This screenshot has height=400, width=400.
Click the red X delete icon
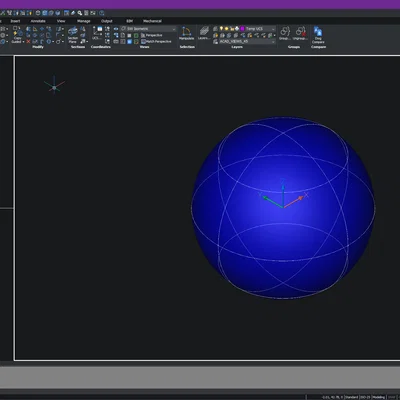pyautogui.click(x=28, y=42)
